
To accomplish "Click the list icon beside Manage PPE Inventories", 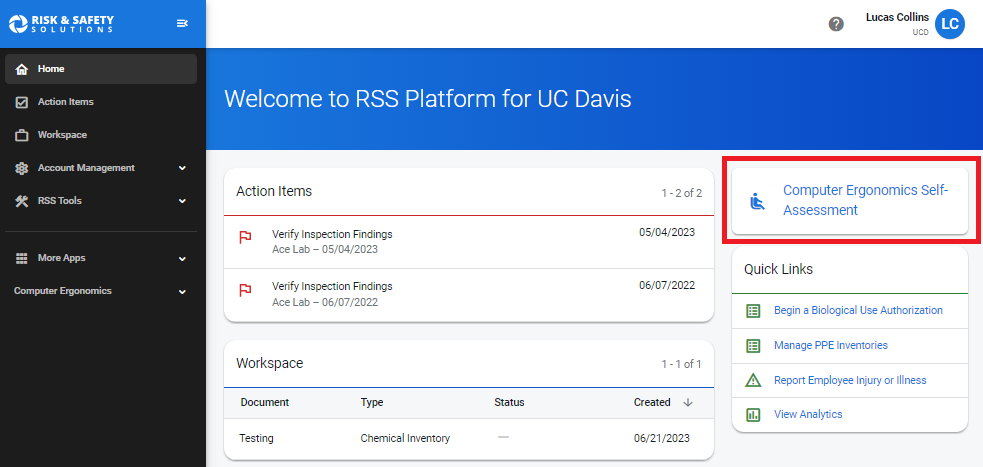I will (x=753, y=345).
